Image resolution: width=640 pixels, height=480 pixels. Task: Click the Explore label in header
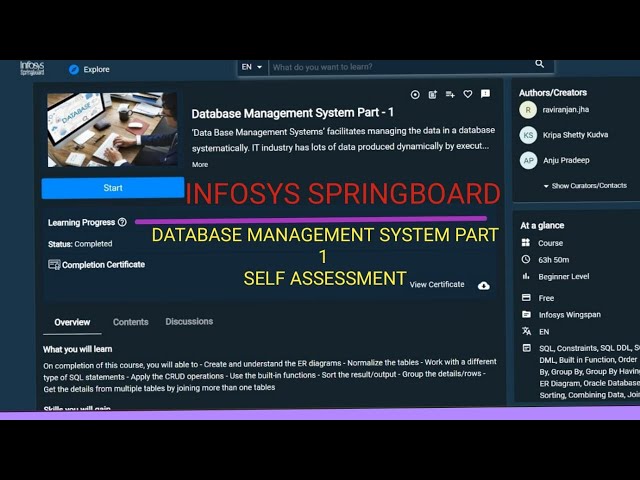pyautogui.click(x=96, y=69)
